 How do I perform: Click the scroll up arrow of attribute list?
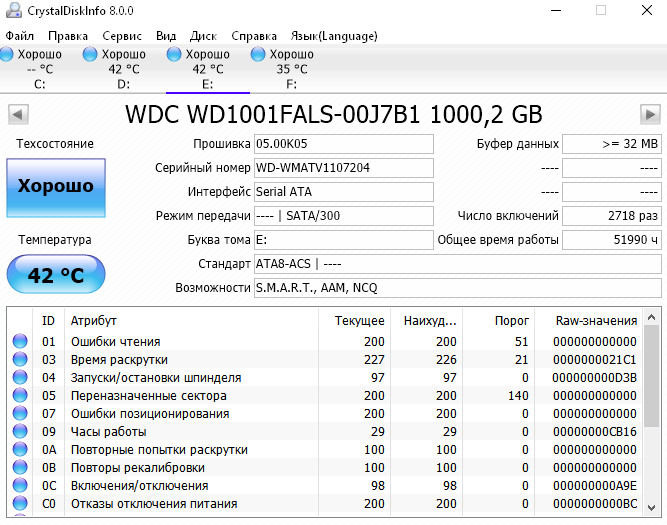coord(651,317)
